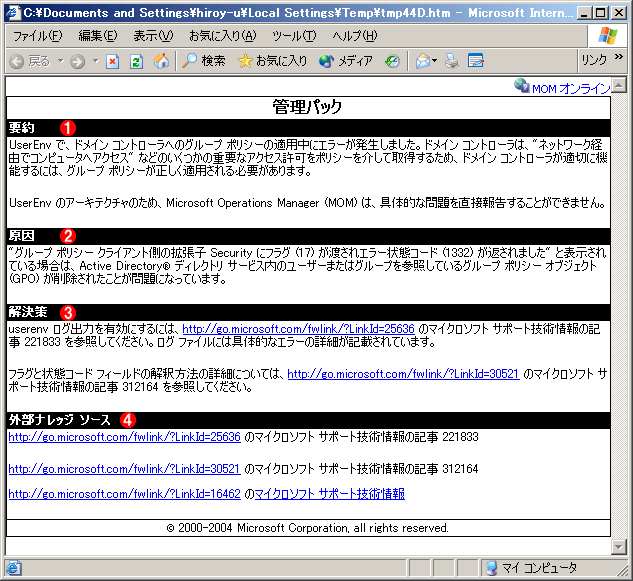Click the Microsoft Corporation copyright footer text
The width and height of the screenshot is (633, 581).
(x=307, y=528)
